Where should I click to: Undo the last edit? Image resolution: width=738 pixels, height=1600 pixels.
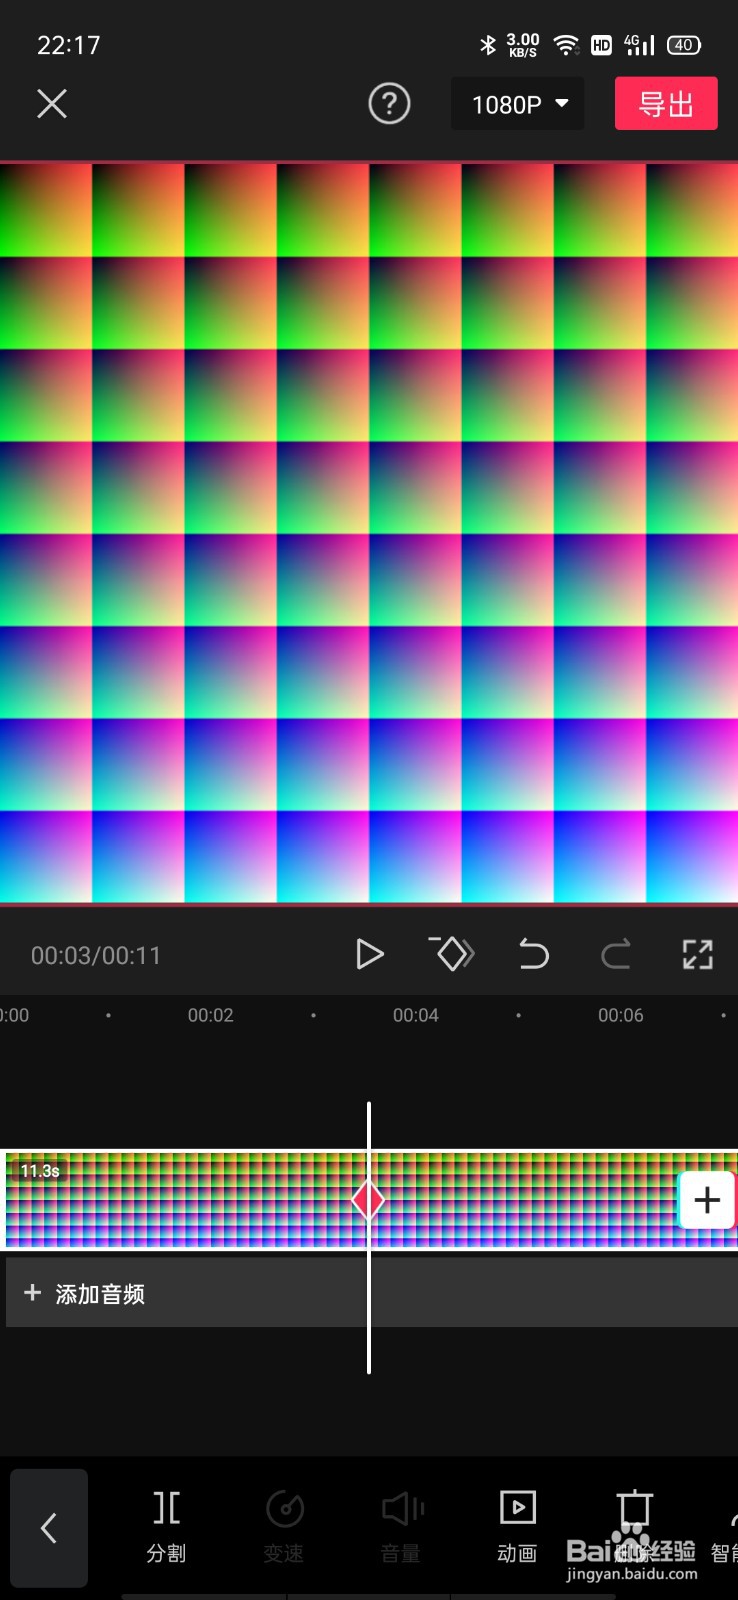click(x=534, y=954)
